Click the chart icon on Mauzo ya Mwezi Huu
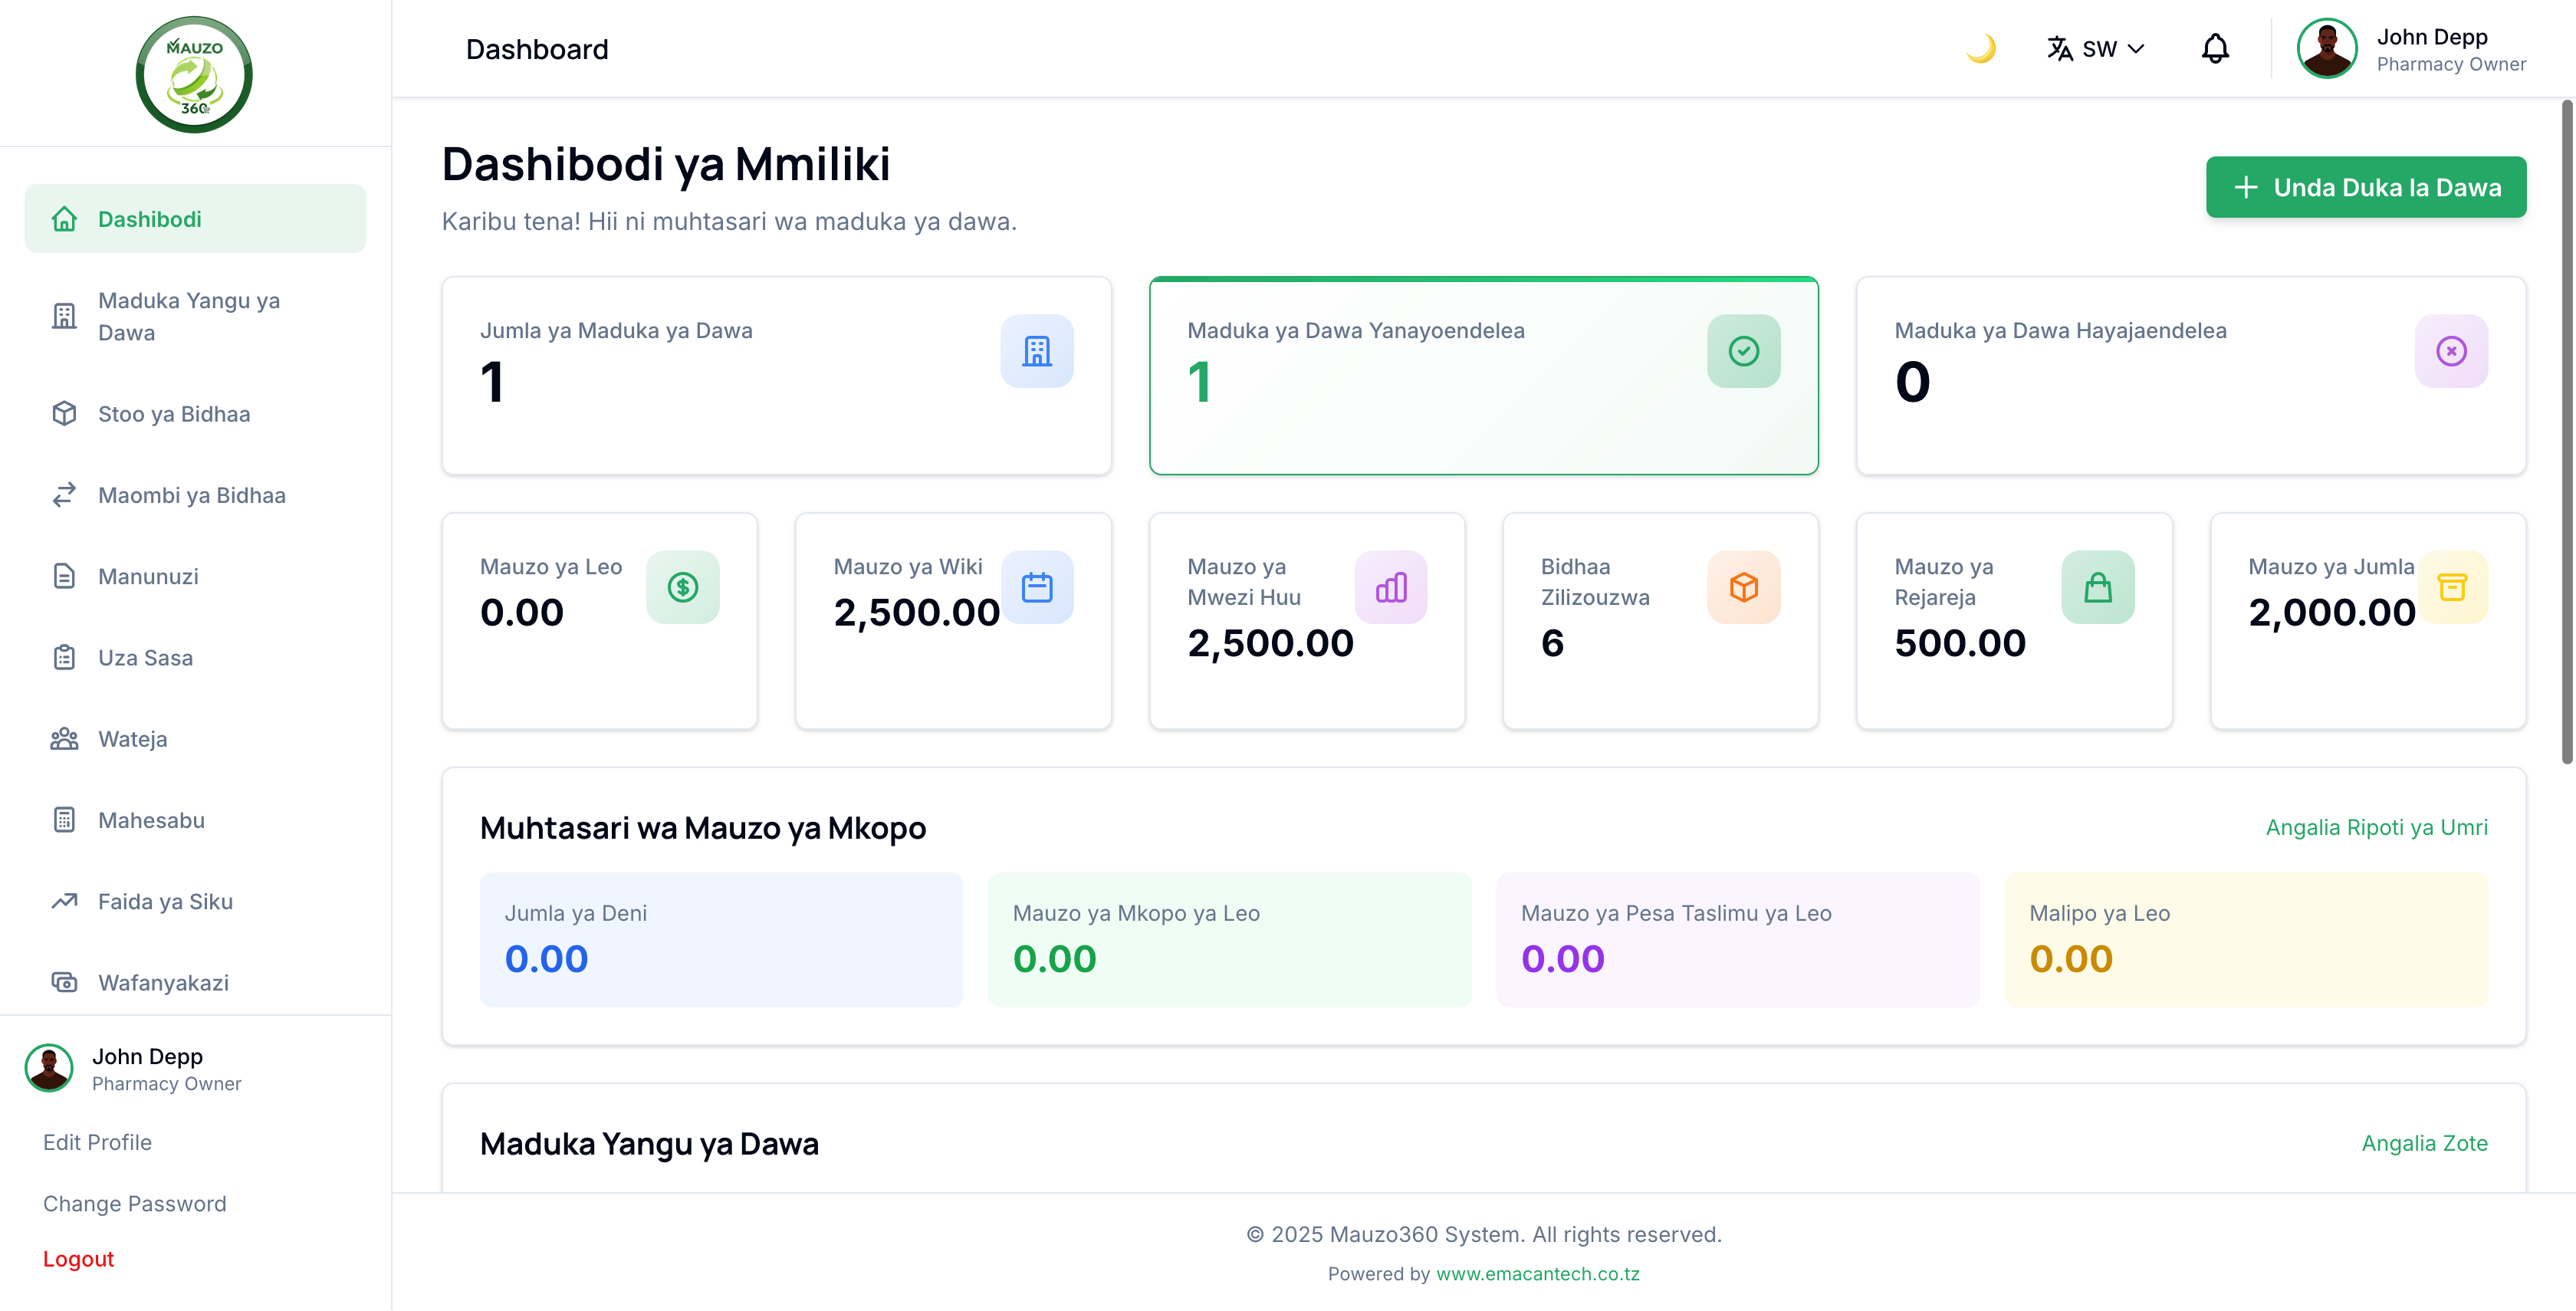This screenshot has height=1311, width=2576. pos(1392,587)
